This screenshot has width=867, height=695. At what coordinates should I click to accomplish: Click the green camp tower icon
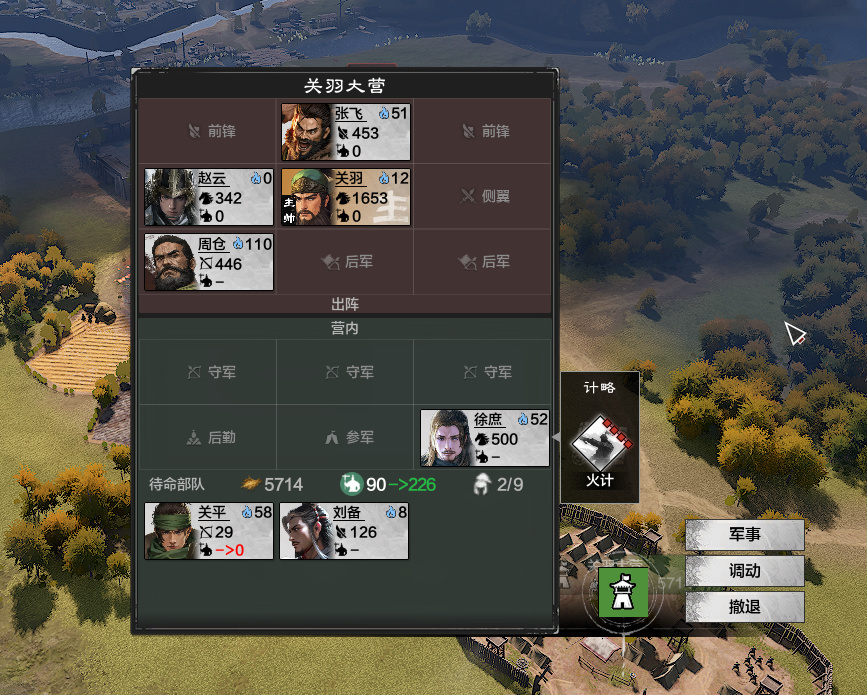point(623,592)
